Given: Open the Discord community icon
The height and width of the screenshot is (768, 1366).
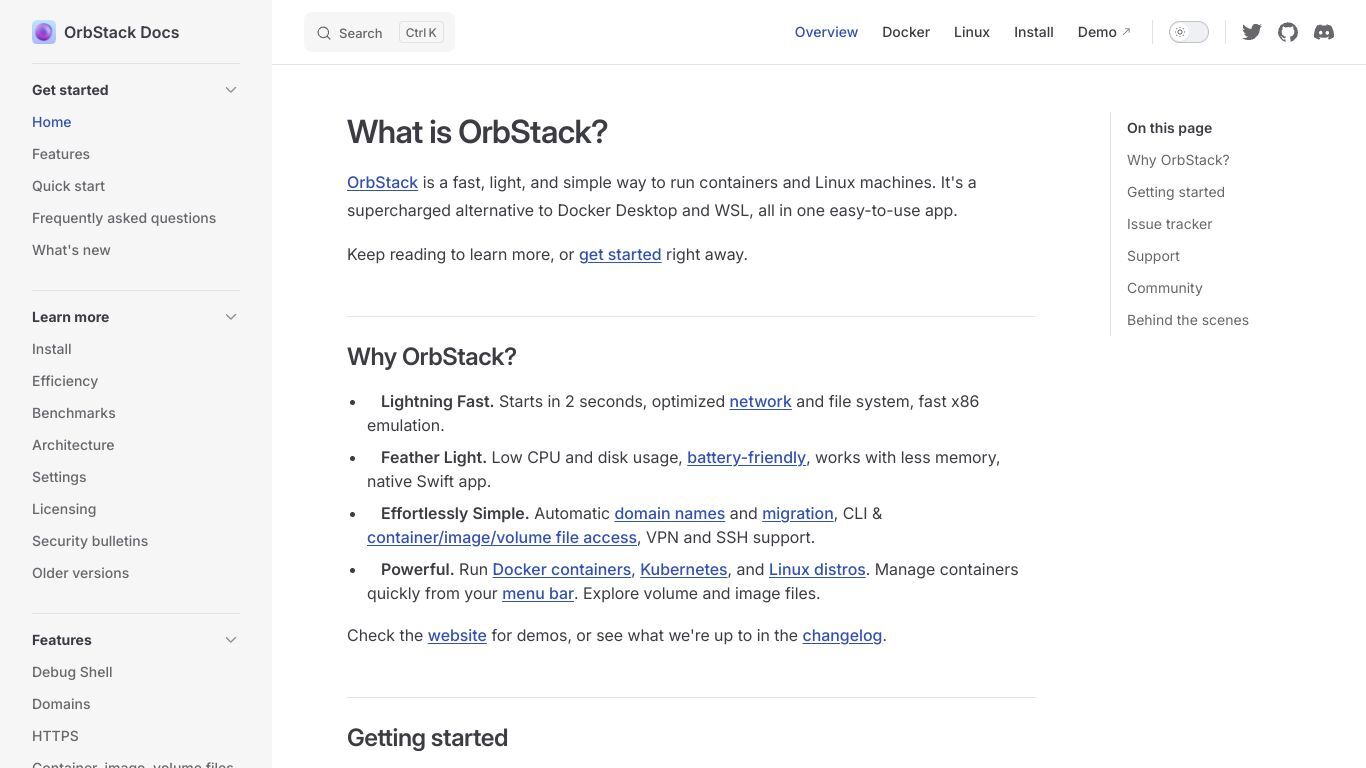Looking at the screenshot, I should [1324, 32].
